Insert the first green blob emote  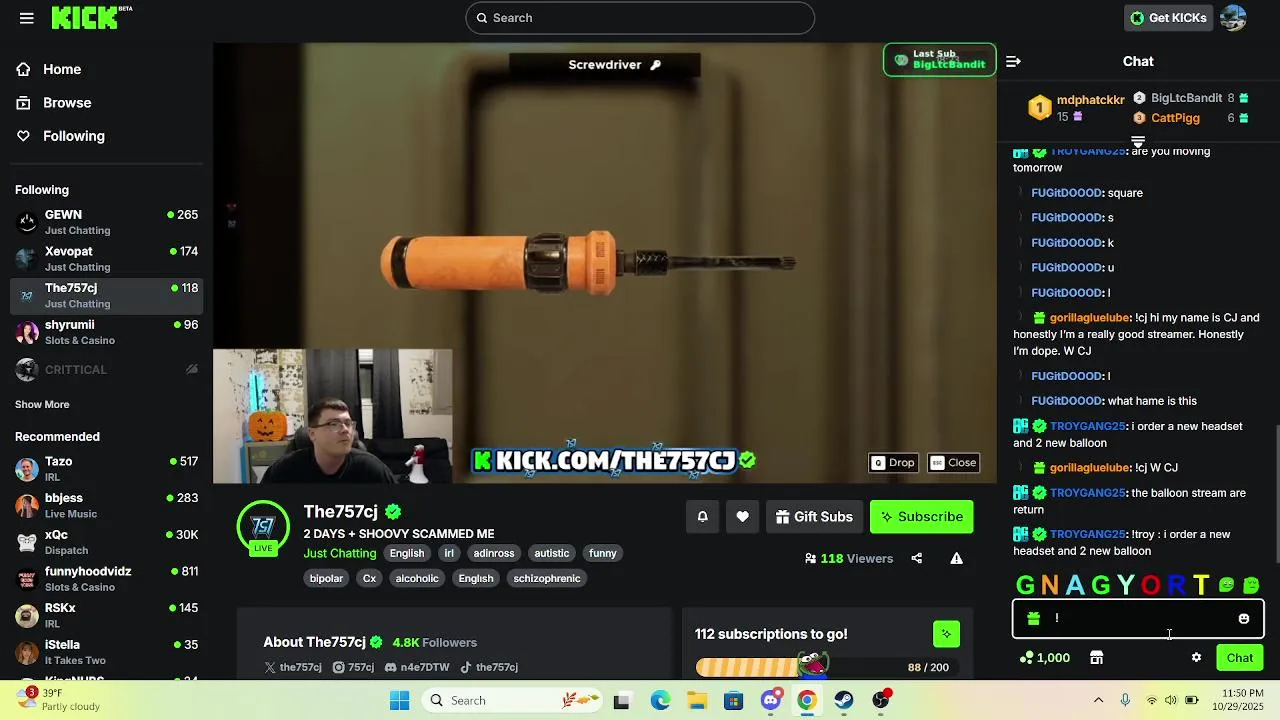pos(1226,585)
